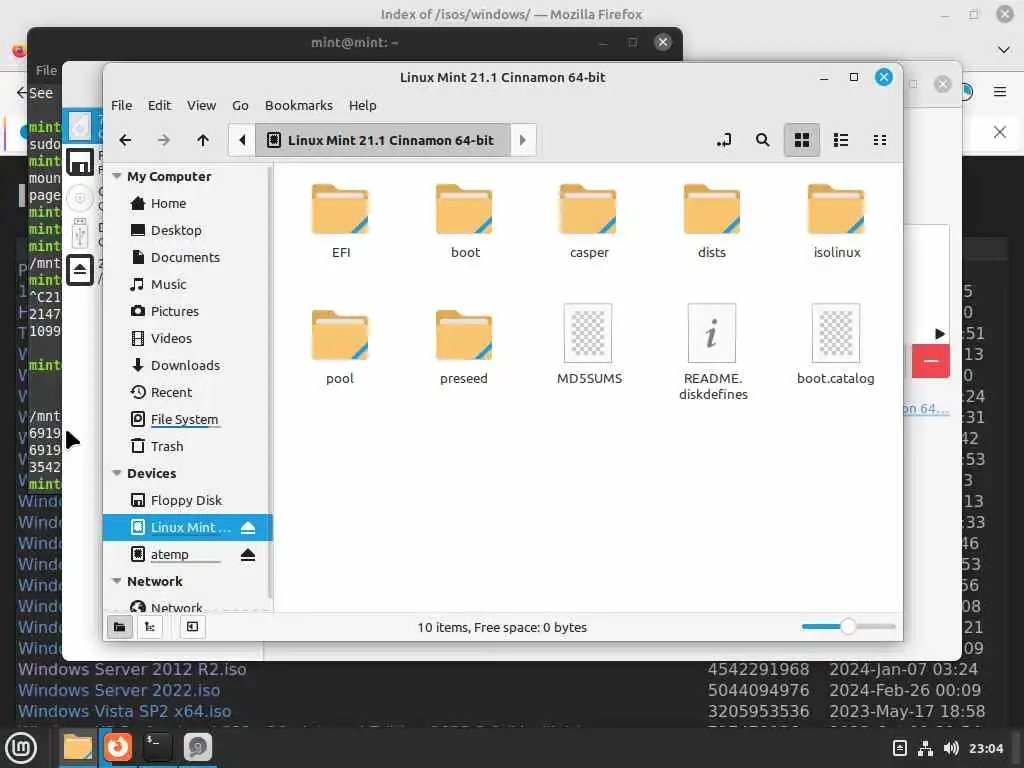Viewport: 1024px width, 768px height.
Task: Open the Edit menu
Action: (159, 105)
